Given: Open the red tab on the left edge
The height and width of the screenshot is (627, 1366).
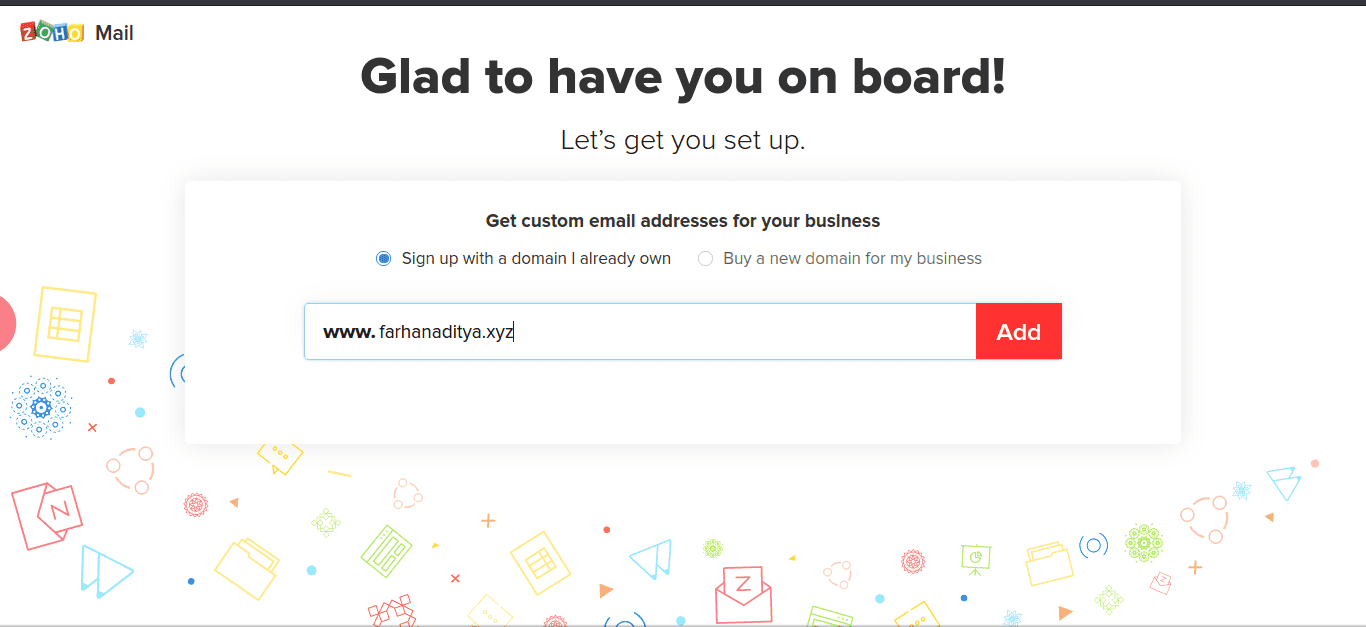Looking at the screenshot, I should (x=5, y=324).
